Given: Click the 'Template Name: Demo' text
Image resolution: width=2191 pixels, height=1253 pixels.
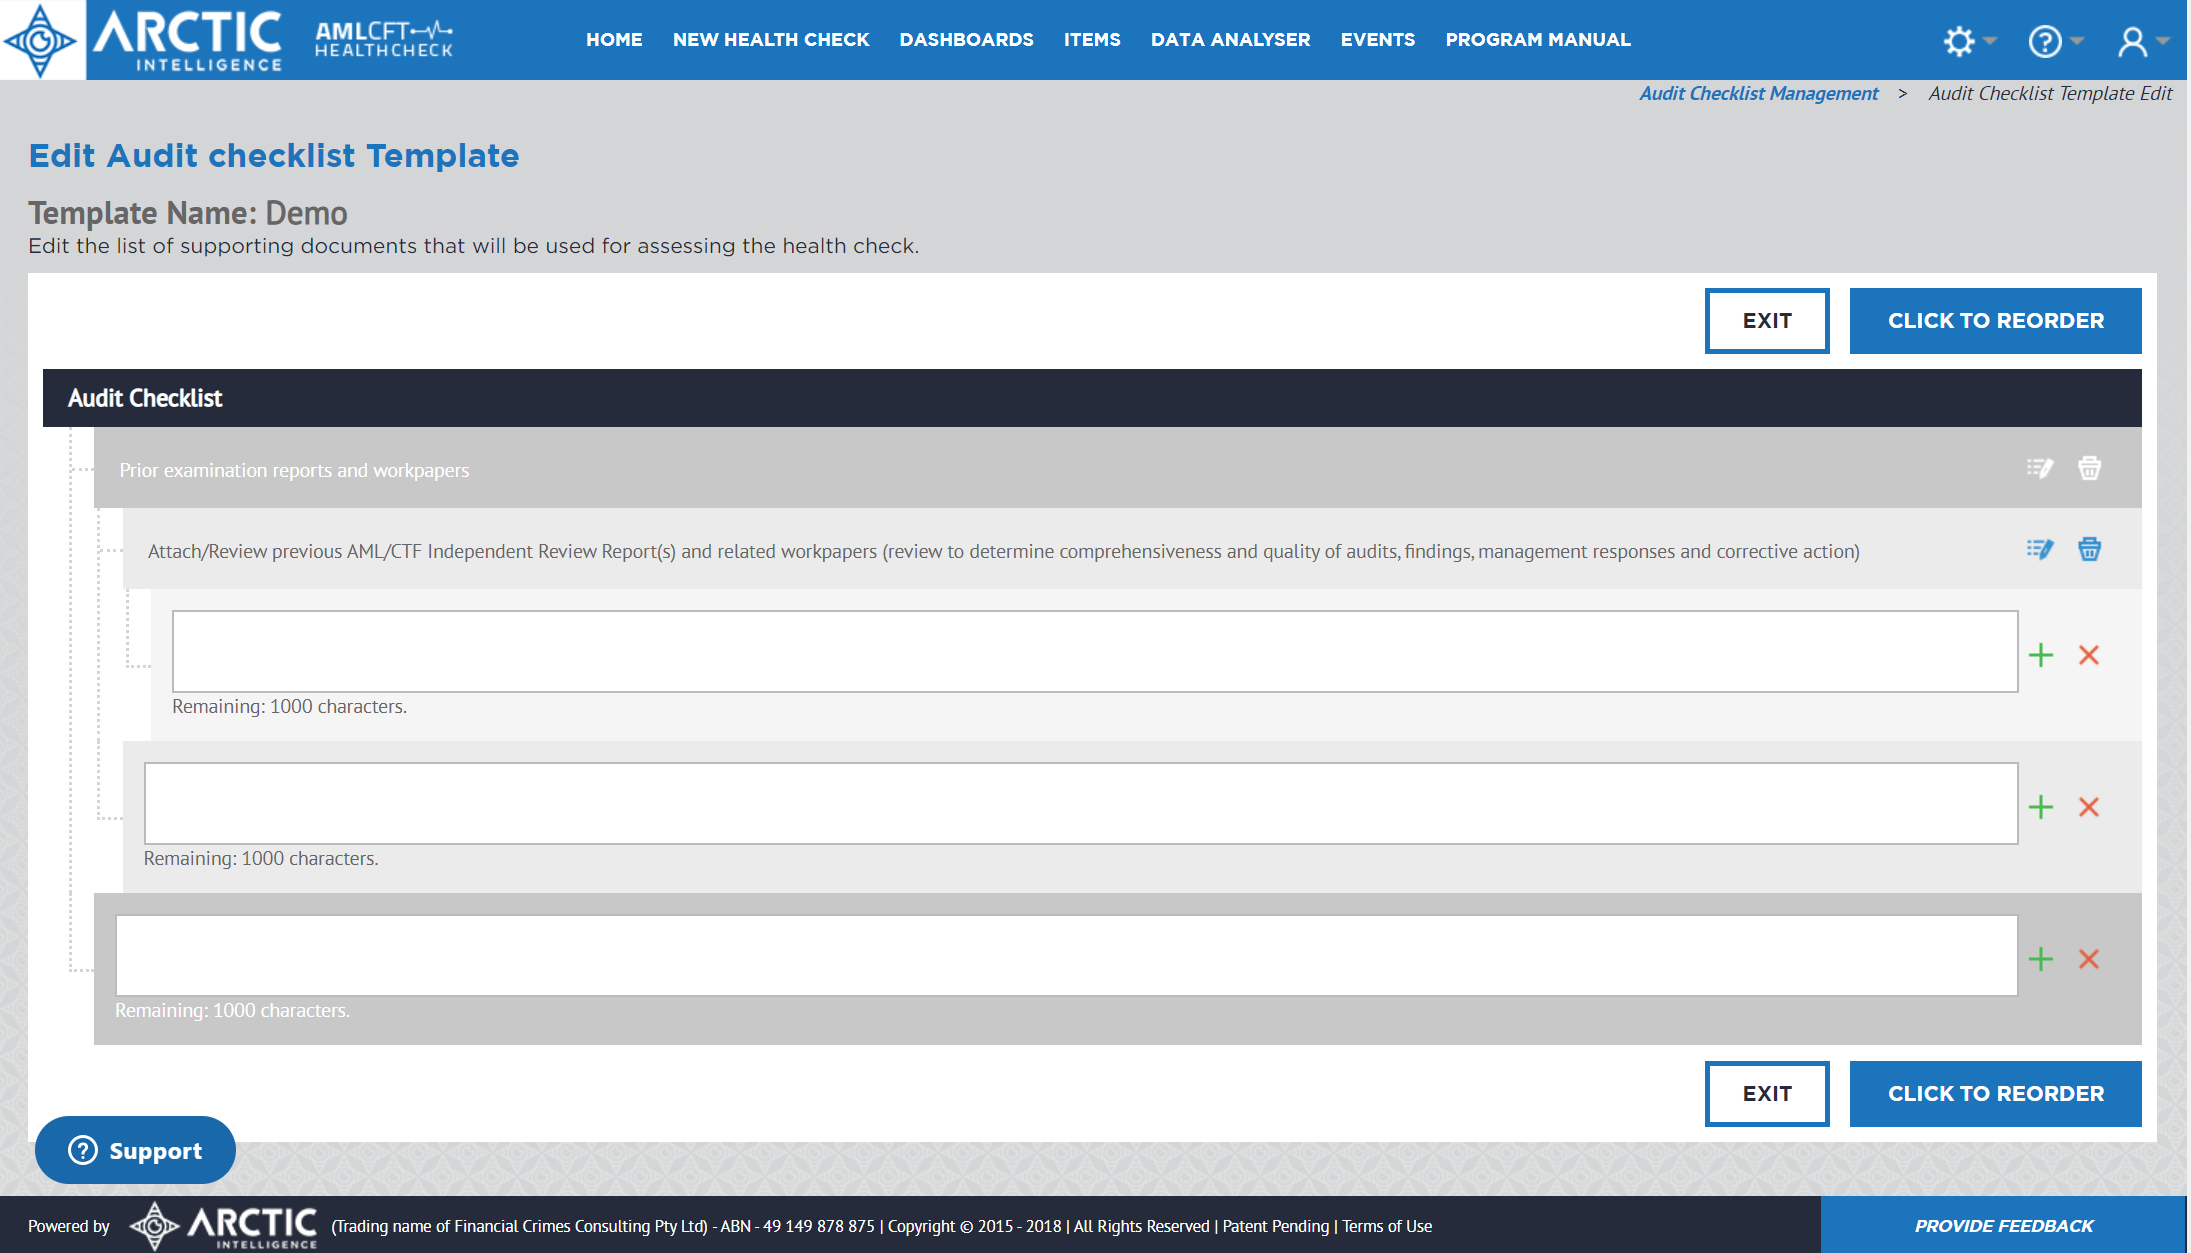Looking at the screenshot, I should (x=188, y=213).
